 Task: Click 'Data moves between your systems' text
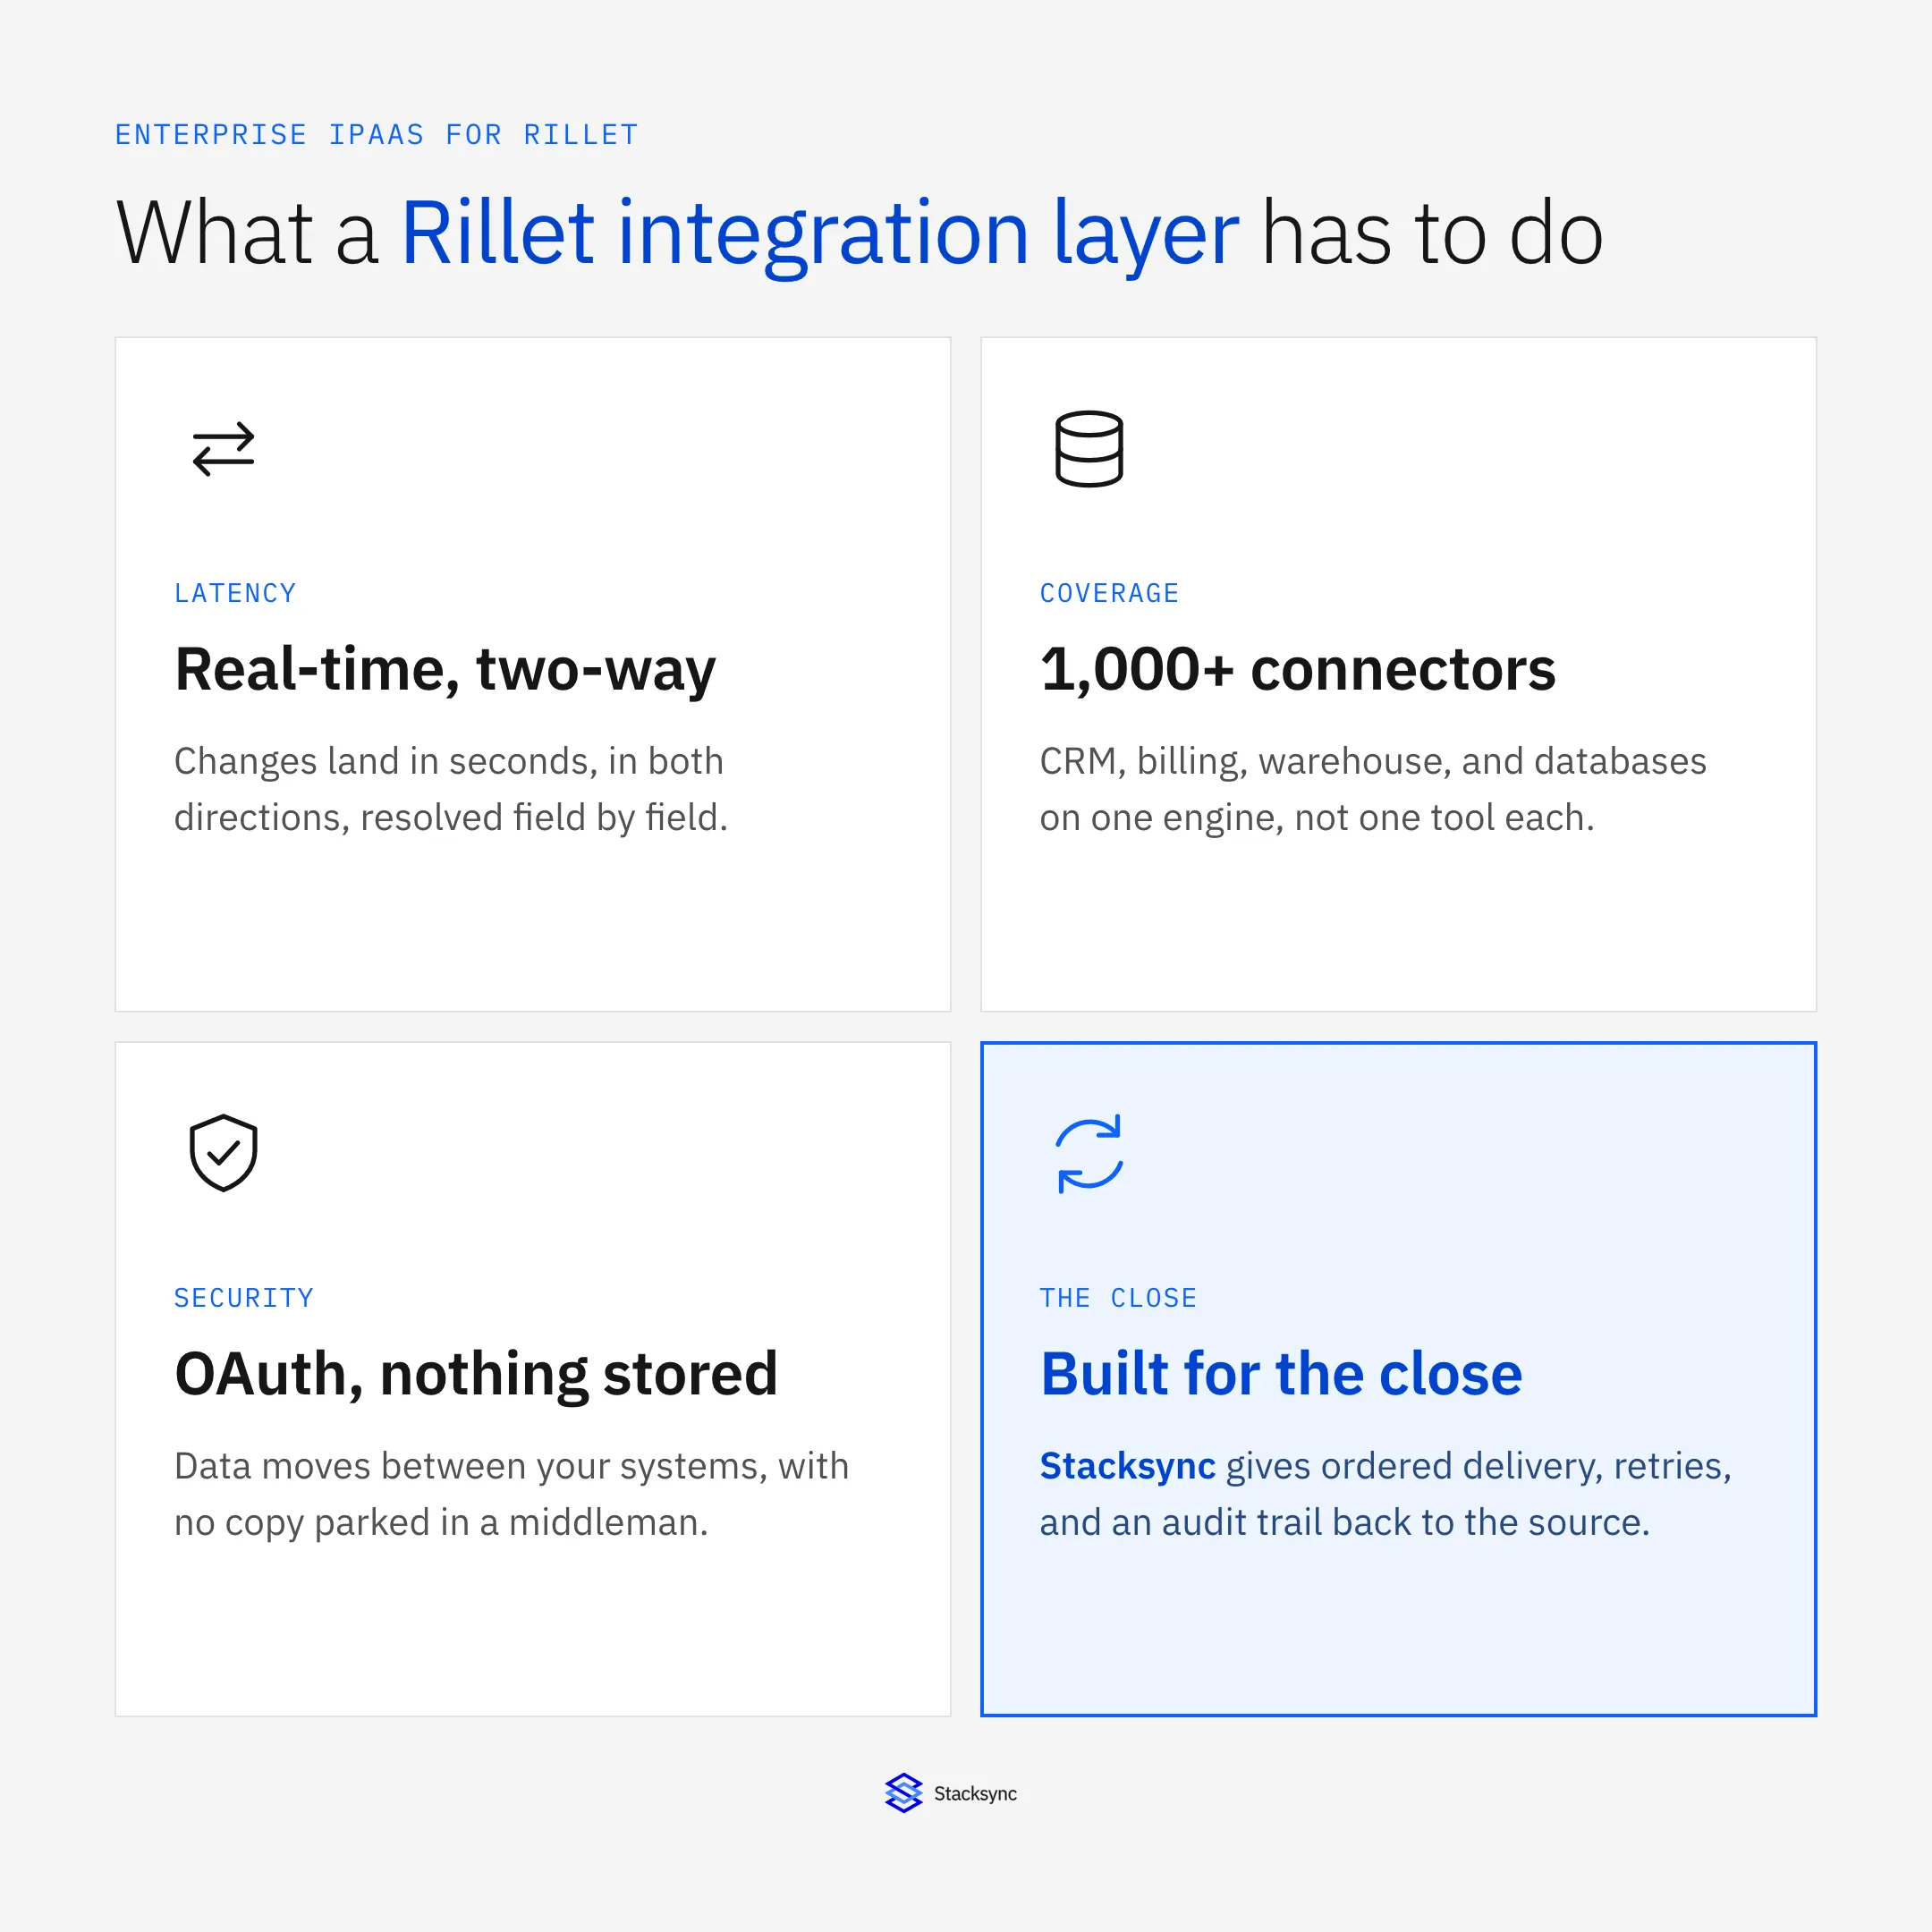pyautogui.click(x=471, y=1466)
